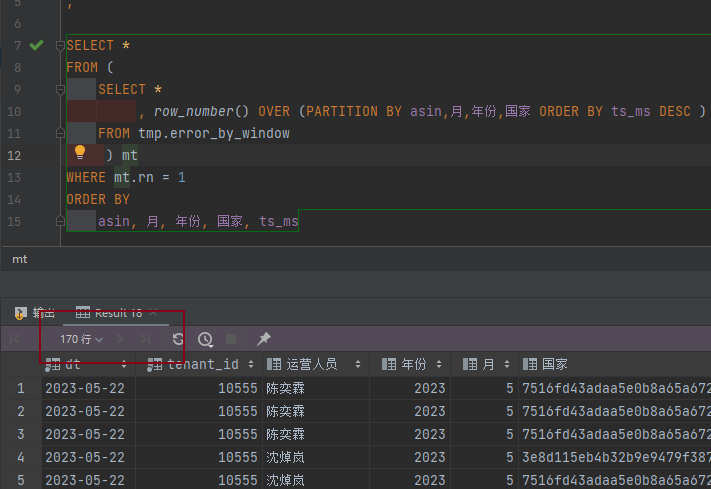
Task: Click dt cell 2023-05-22 in row 1
Action: click(x=88, y=388)
